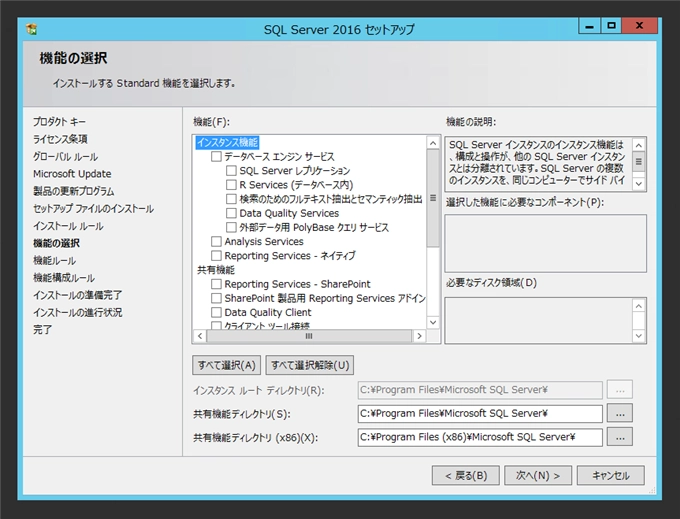This screenshot has width=680, height=519.
Task: Select グローバル ルール step in sidebar
Action: point(65,157)
